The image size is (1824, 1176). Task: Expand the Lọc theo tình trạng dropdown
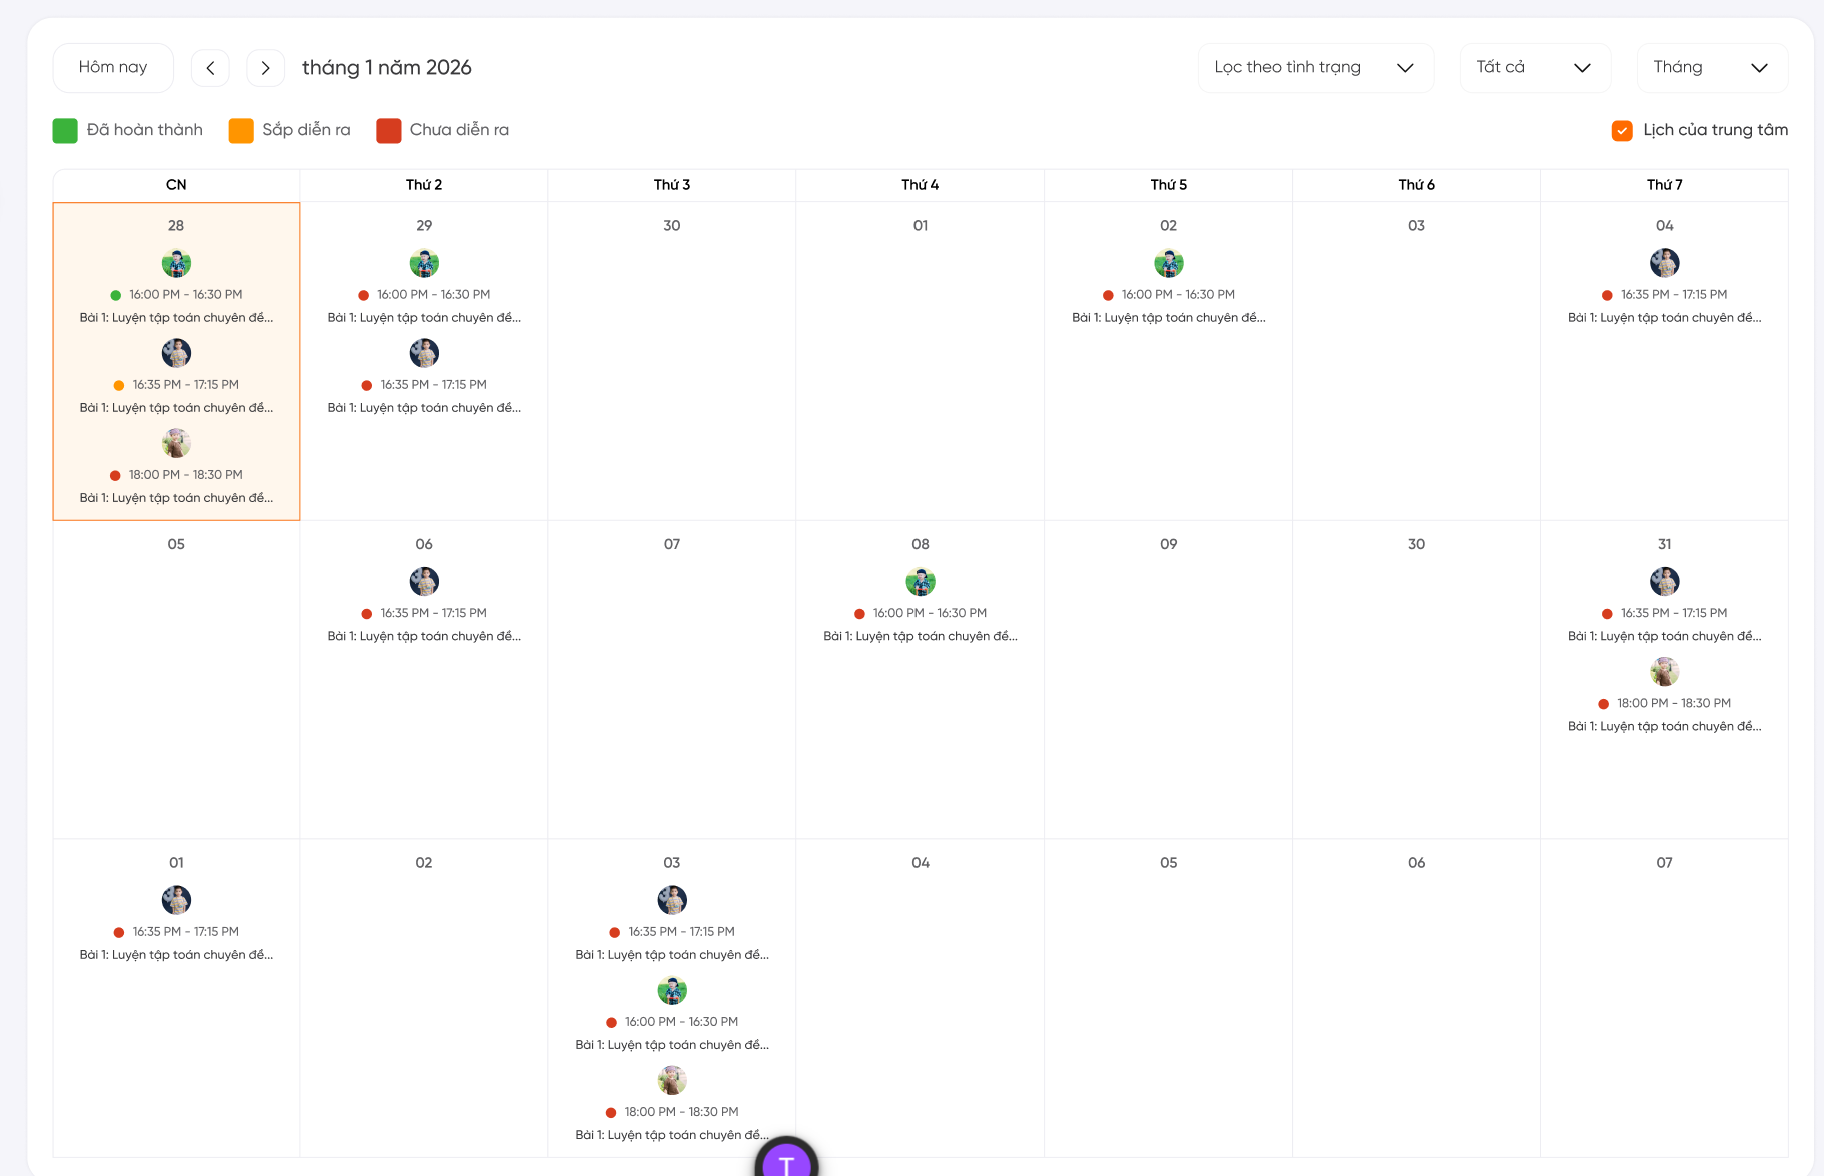click(1315, 68)
